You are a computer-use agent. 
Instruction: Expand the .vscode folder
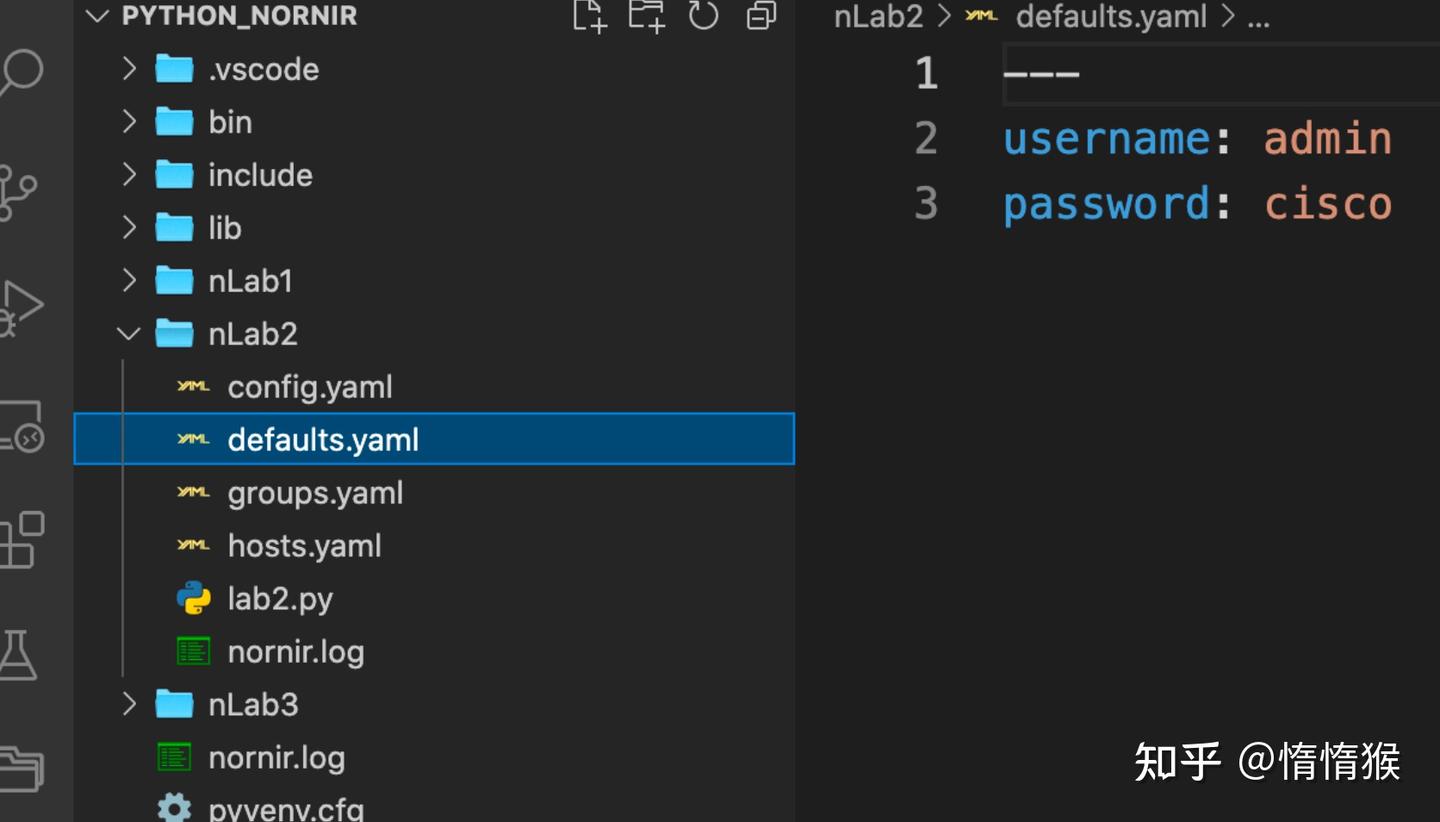pyautogui.click(x=128, y=68)
